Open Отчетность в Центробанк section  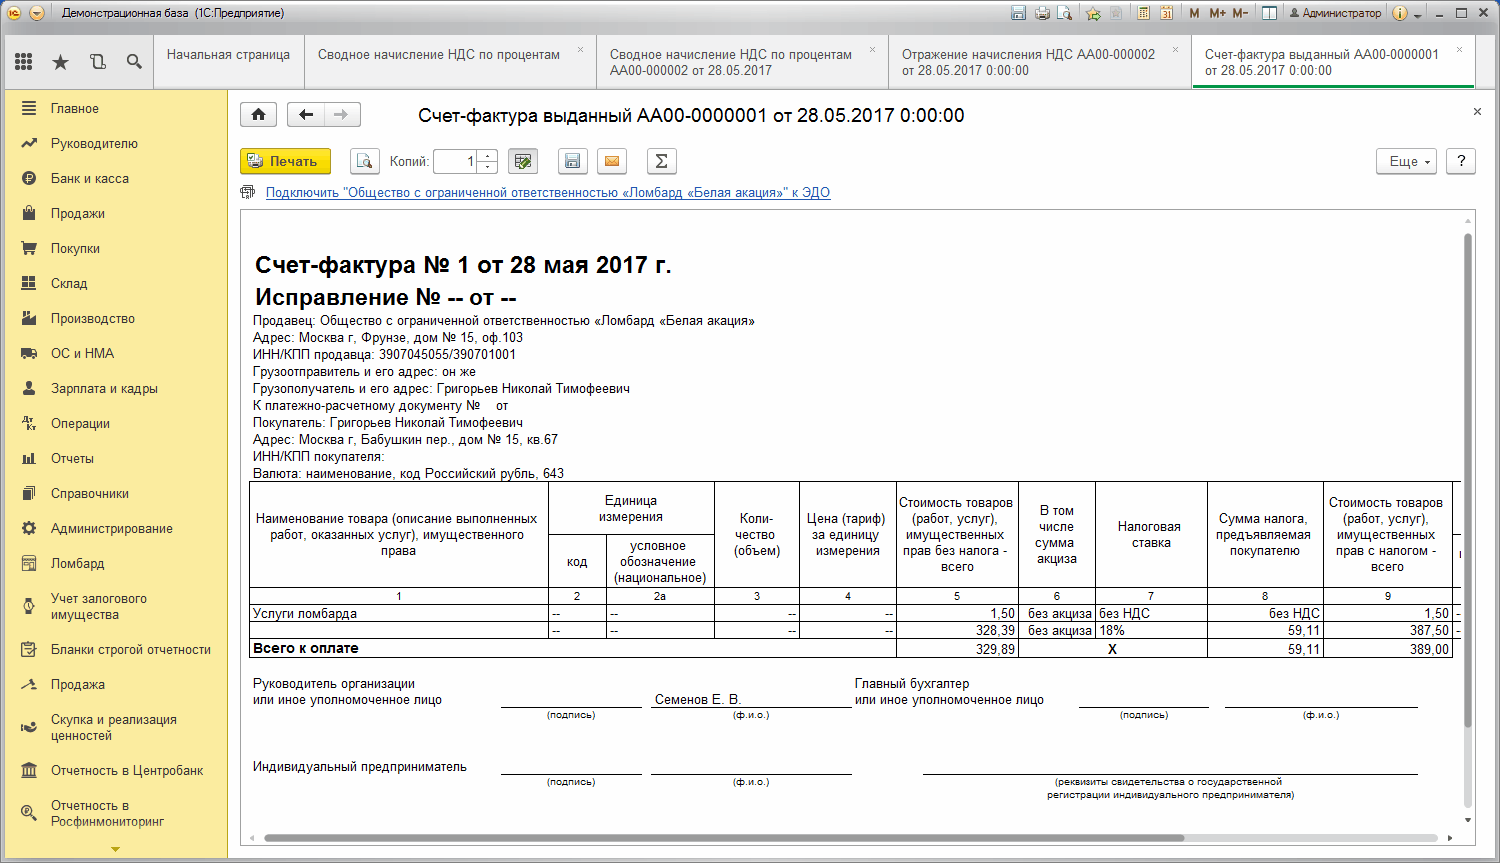114,770
